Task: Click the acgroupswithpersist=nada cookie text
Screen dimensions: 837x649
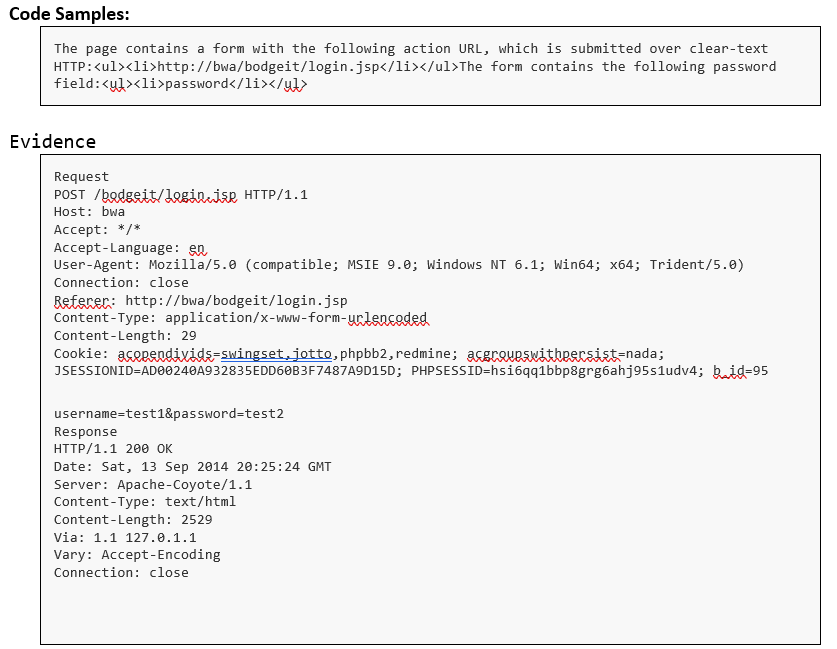Action: click(x=565, y=354)
